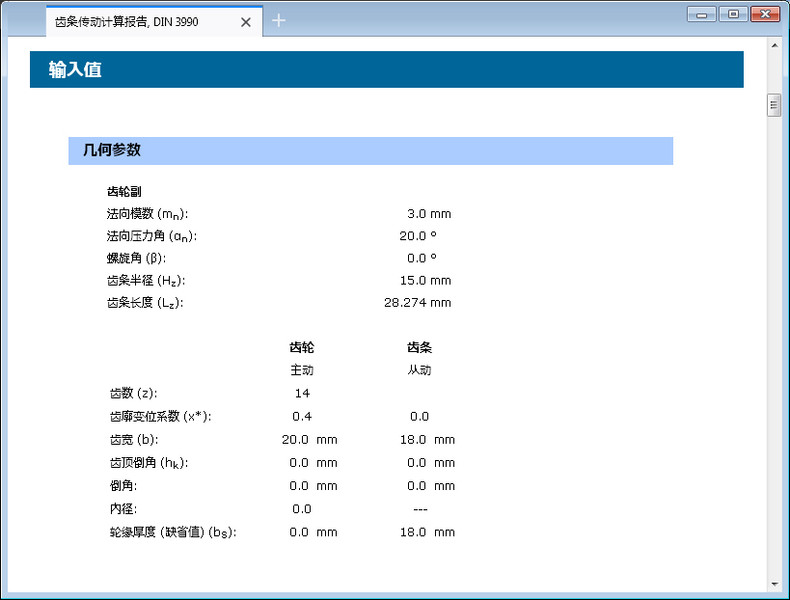This screenshot has height=600, width=790.
Task: Minimize the report window
Action: pos(702,14)
